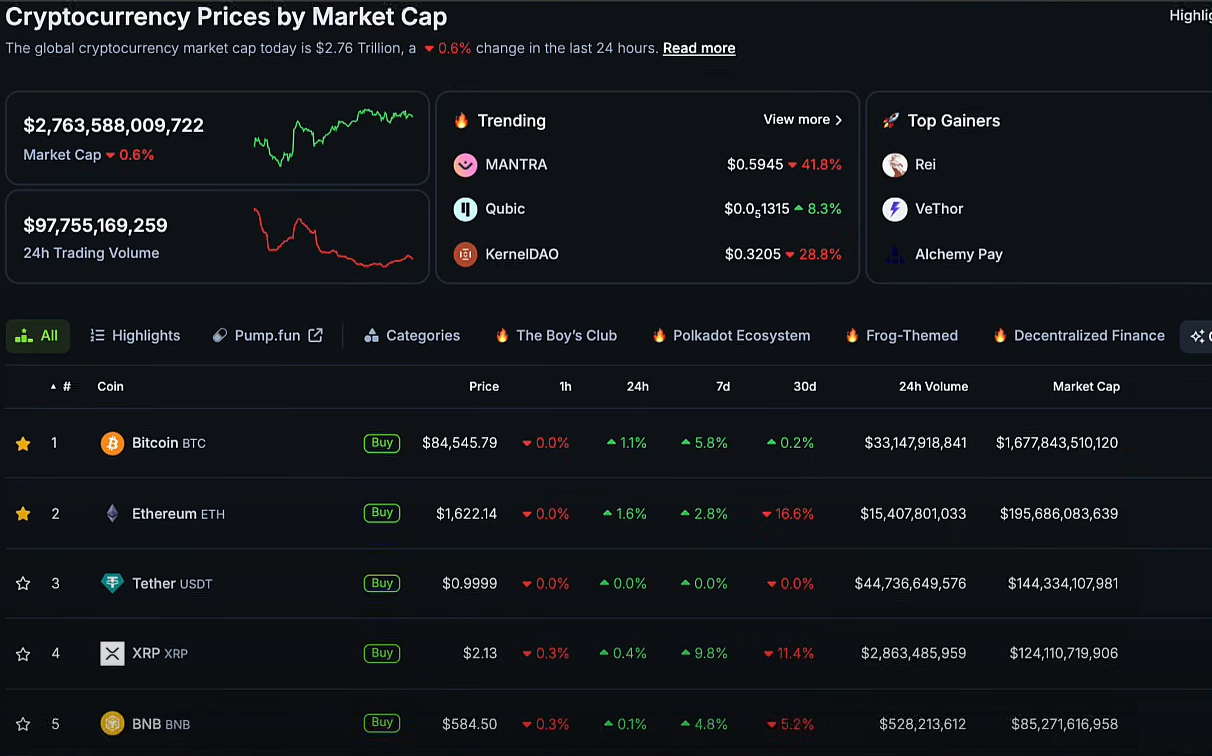The image size is (1212, 756).
Task: Select the Polkadot Ecosystem tab
Action: click(730, 336)
